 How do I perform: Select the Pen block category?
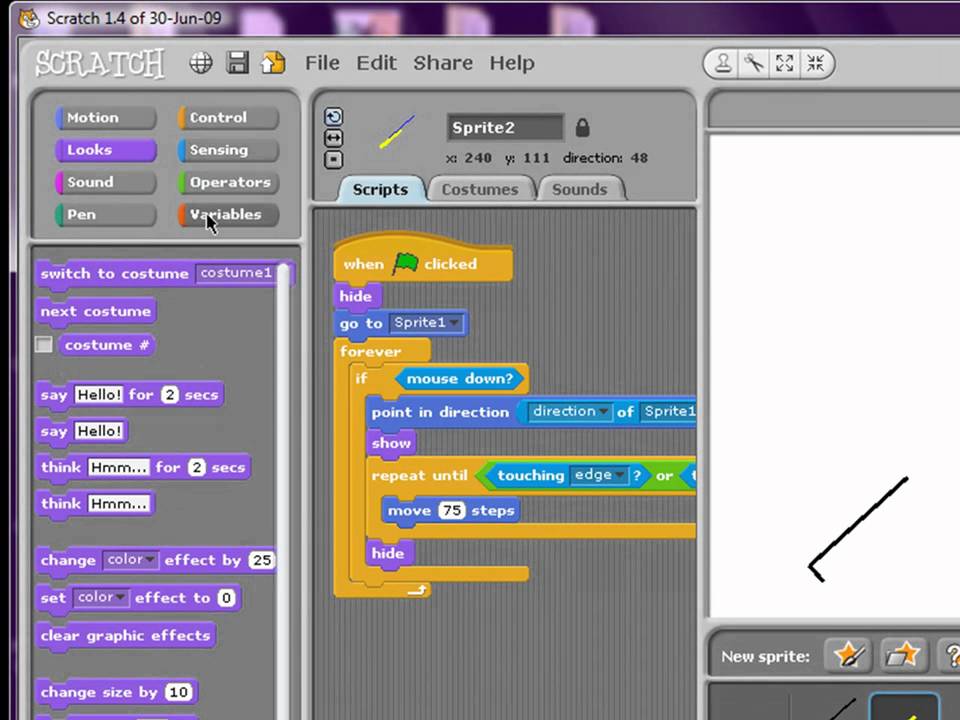tap(105, 215)
